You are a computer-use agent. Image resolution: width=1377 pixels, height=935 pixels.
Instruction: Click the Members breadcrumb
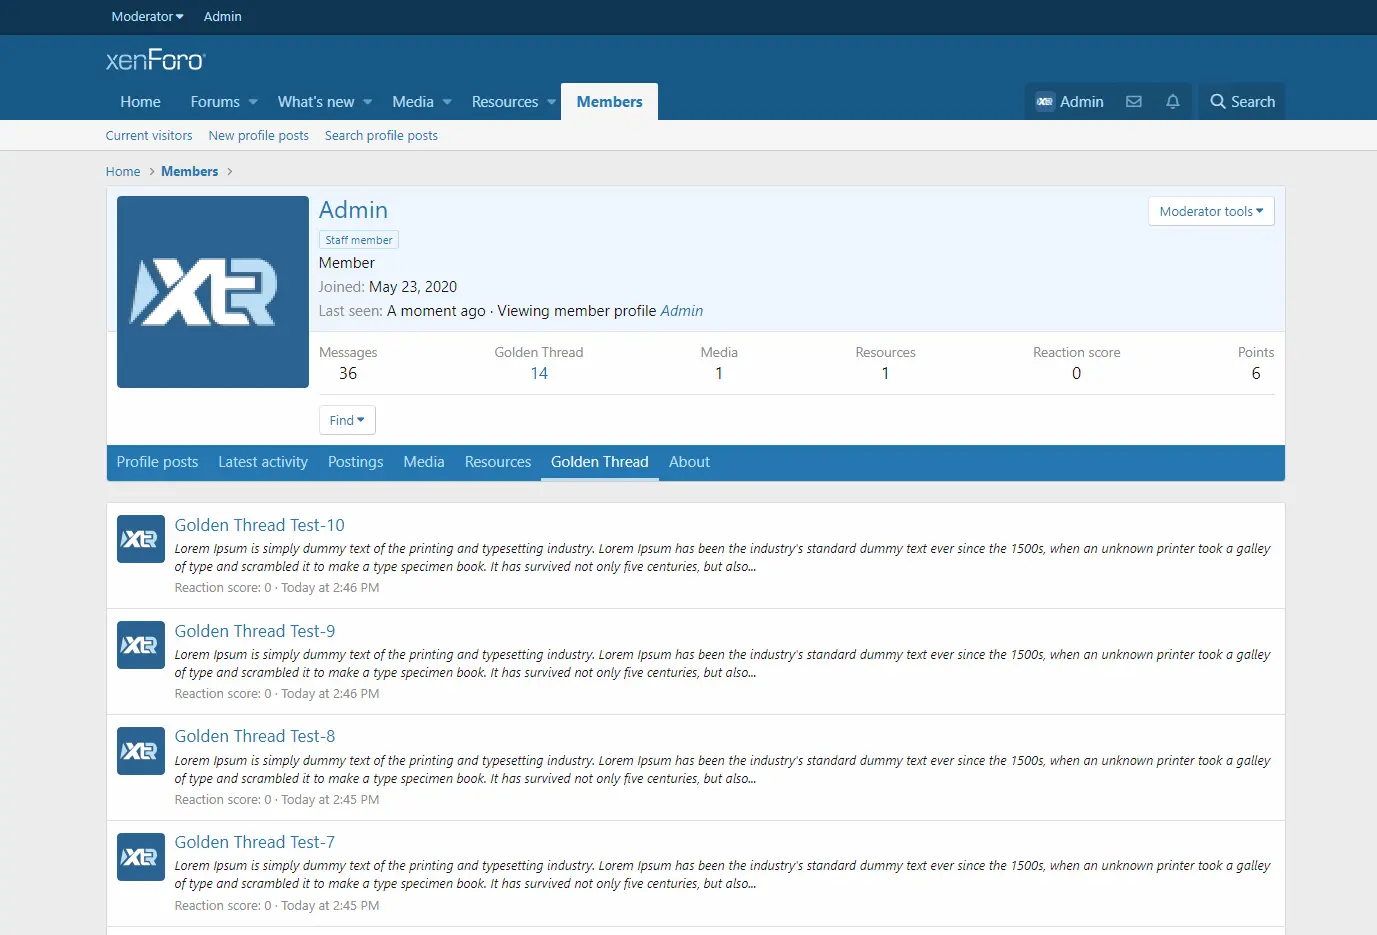(190, 172)
